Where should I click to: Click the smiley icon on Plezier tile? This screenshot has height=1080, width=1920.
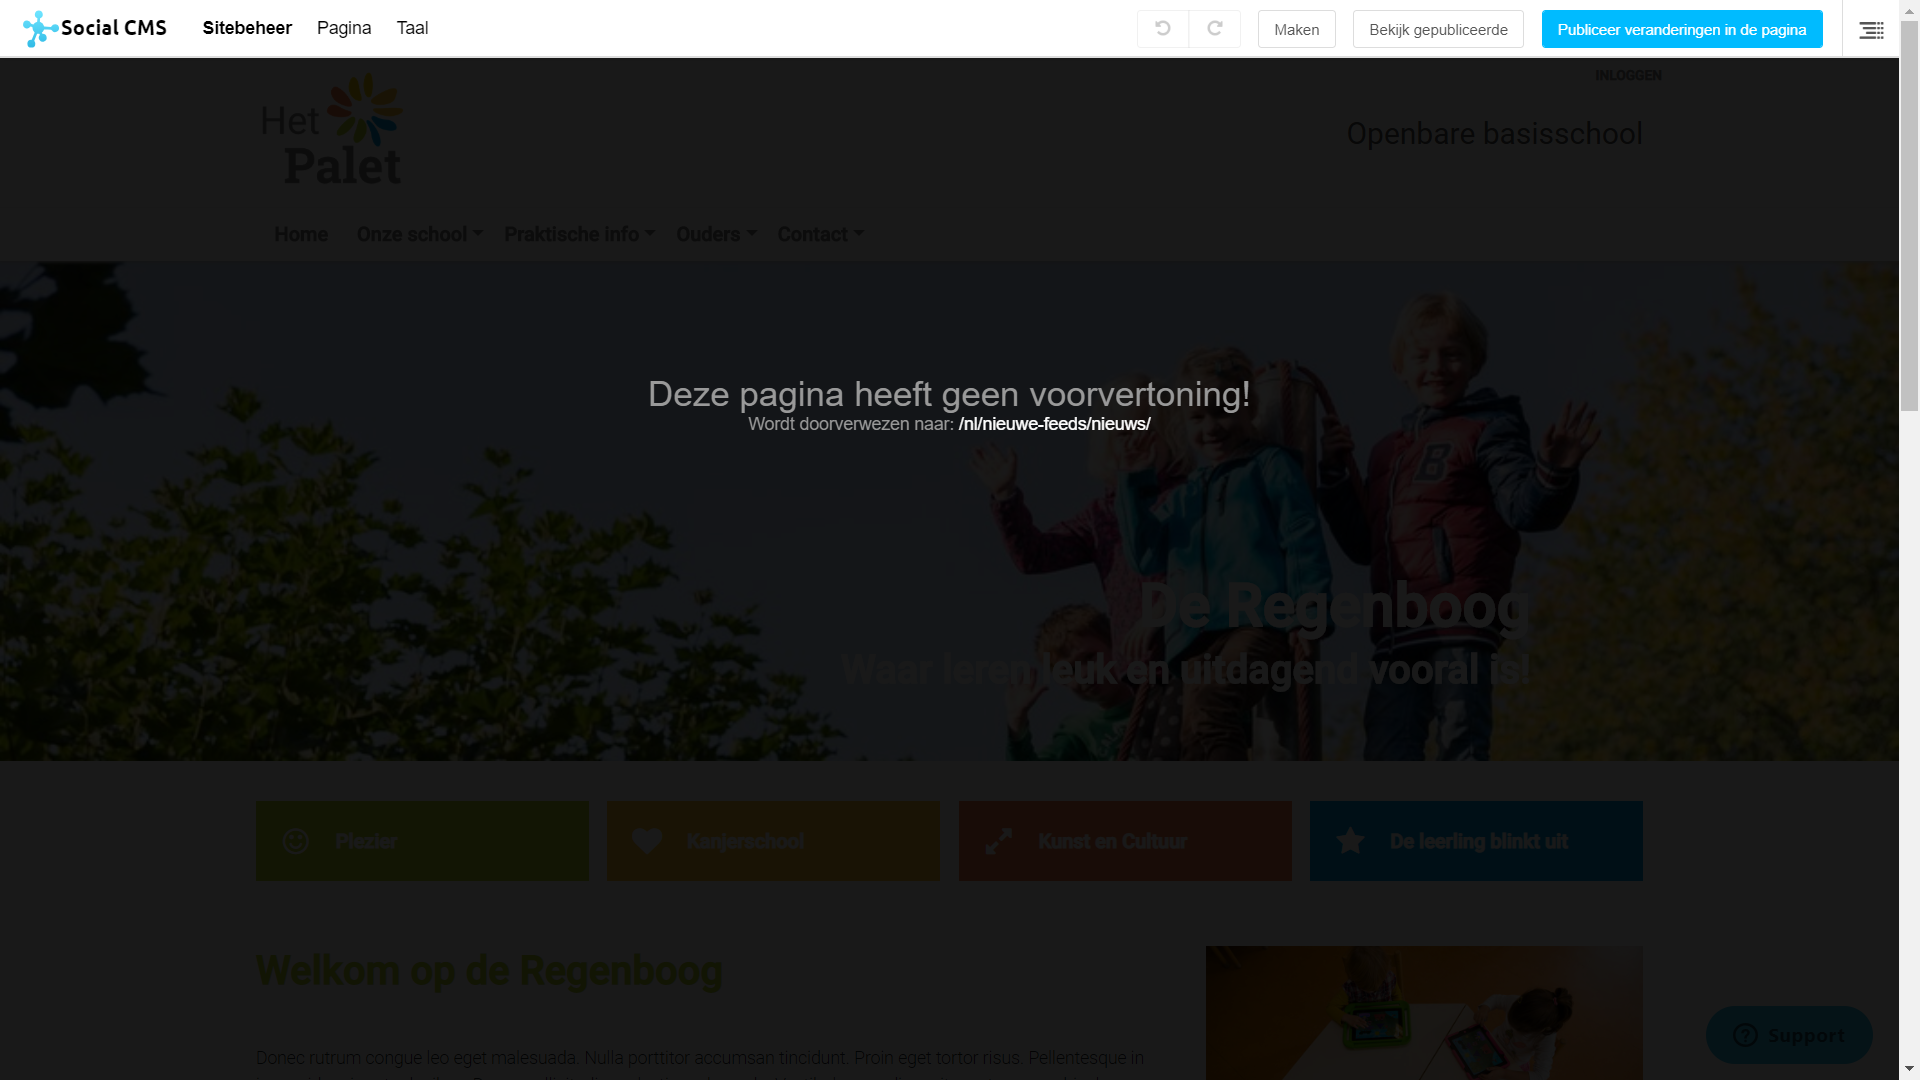tap(295, 841)
